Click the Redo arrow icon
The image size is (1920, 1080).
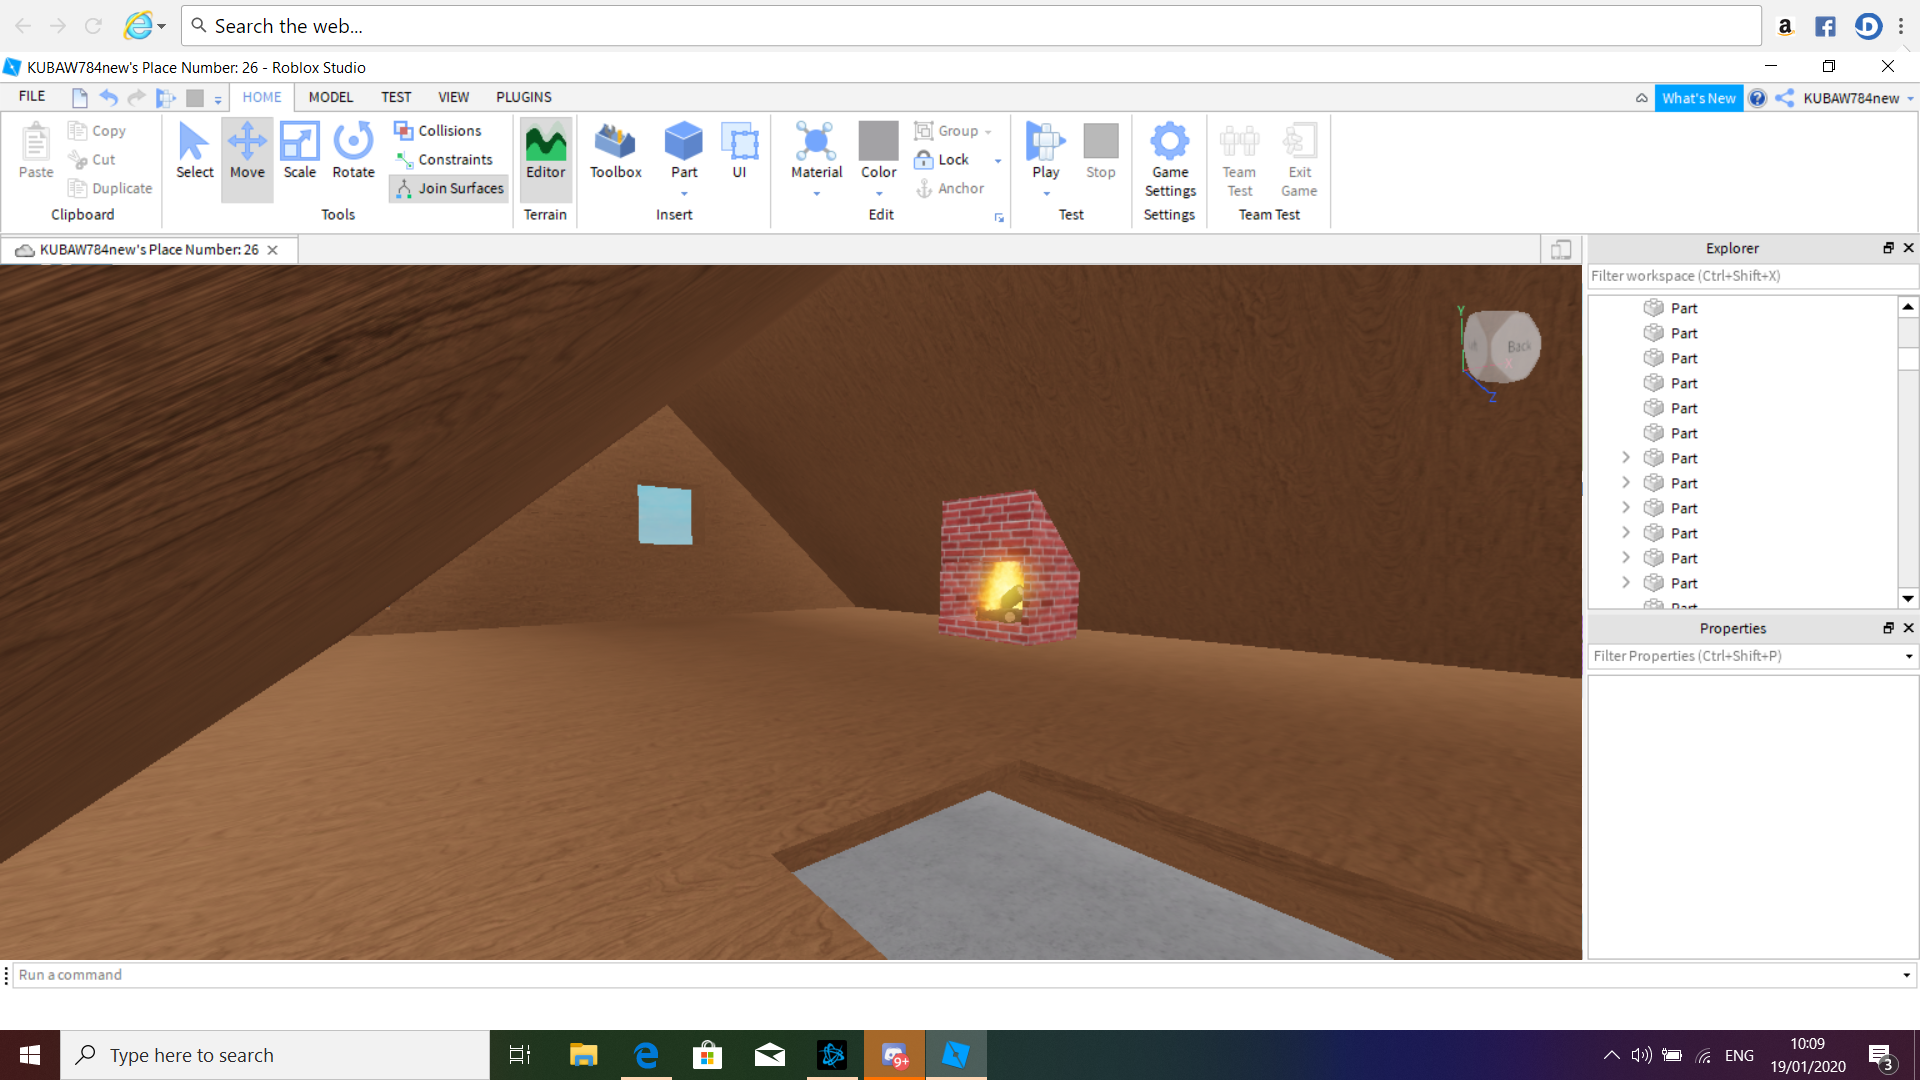(137, 97)
